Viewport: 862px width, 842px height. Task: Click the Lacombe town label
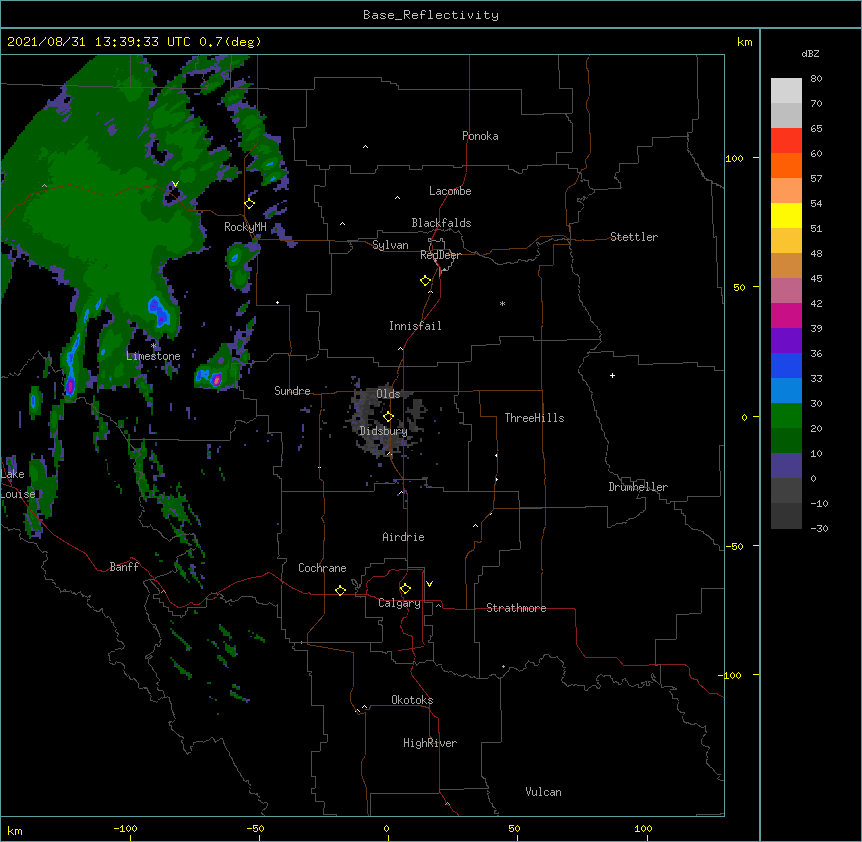450,191
